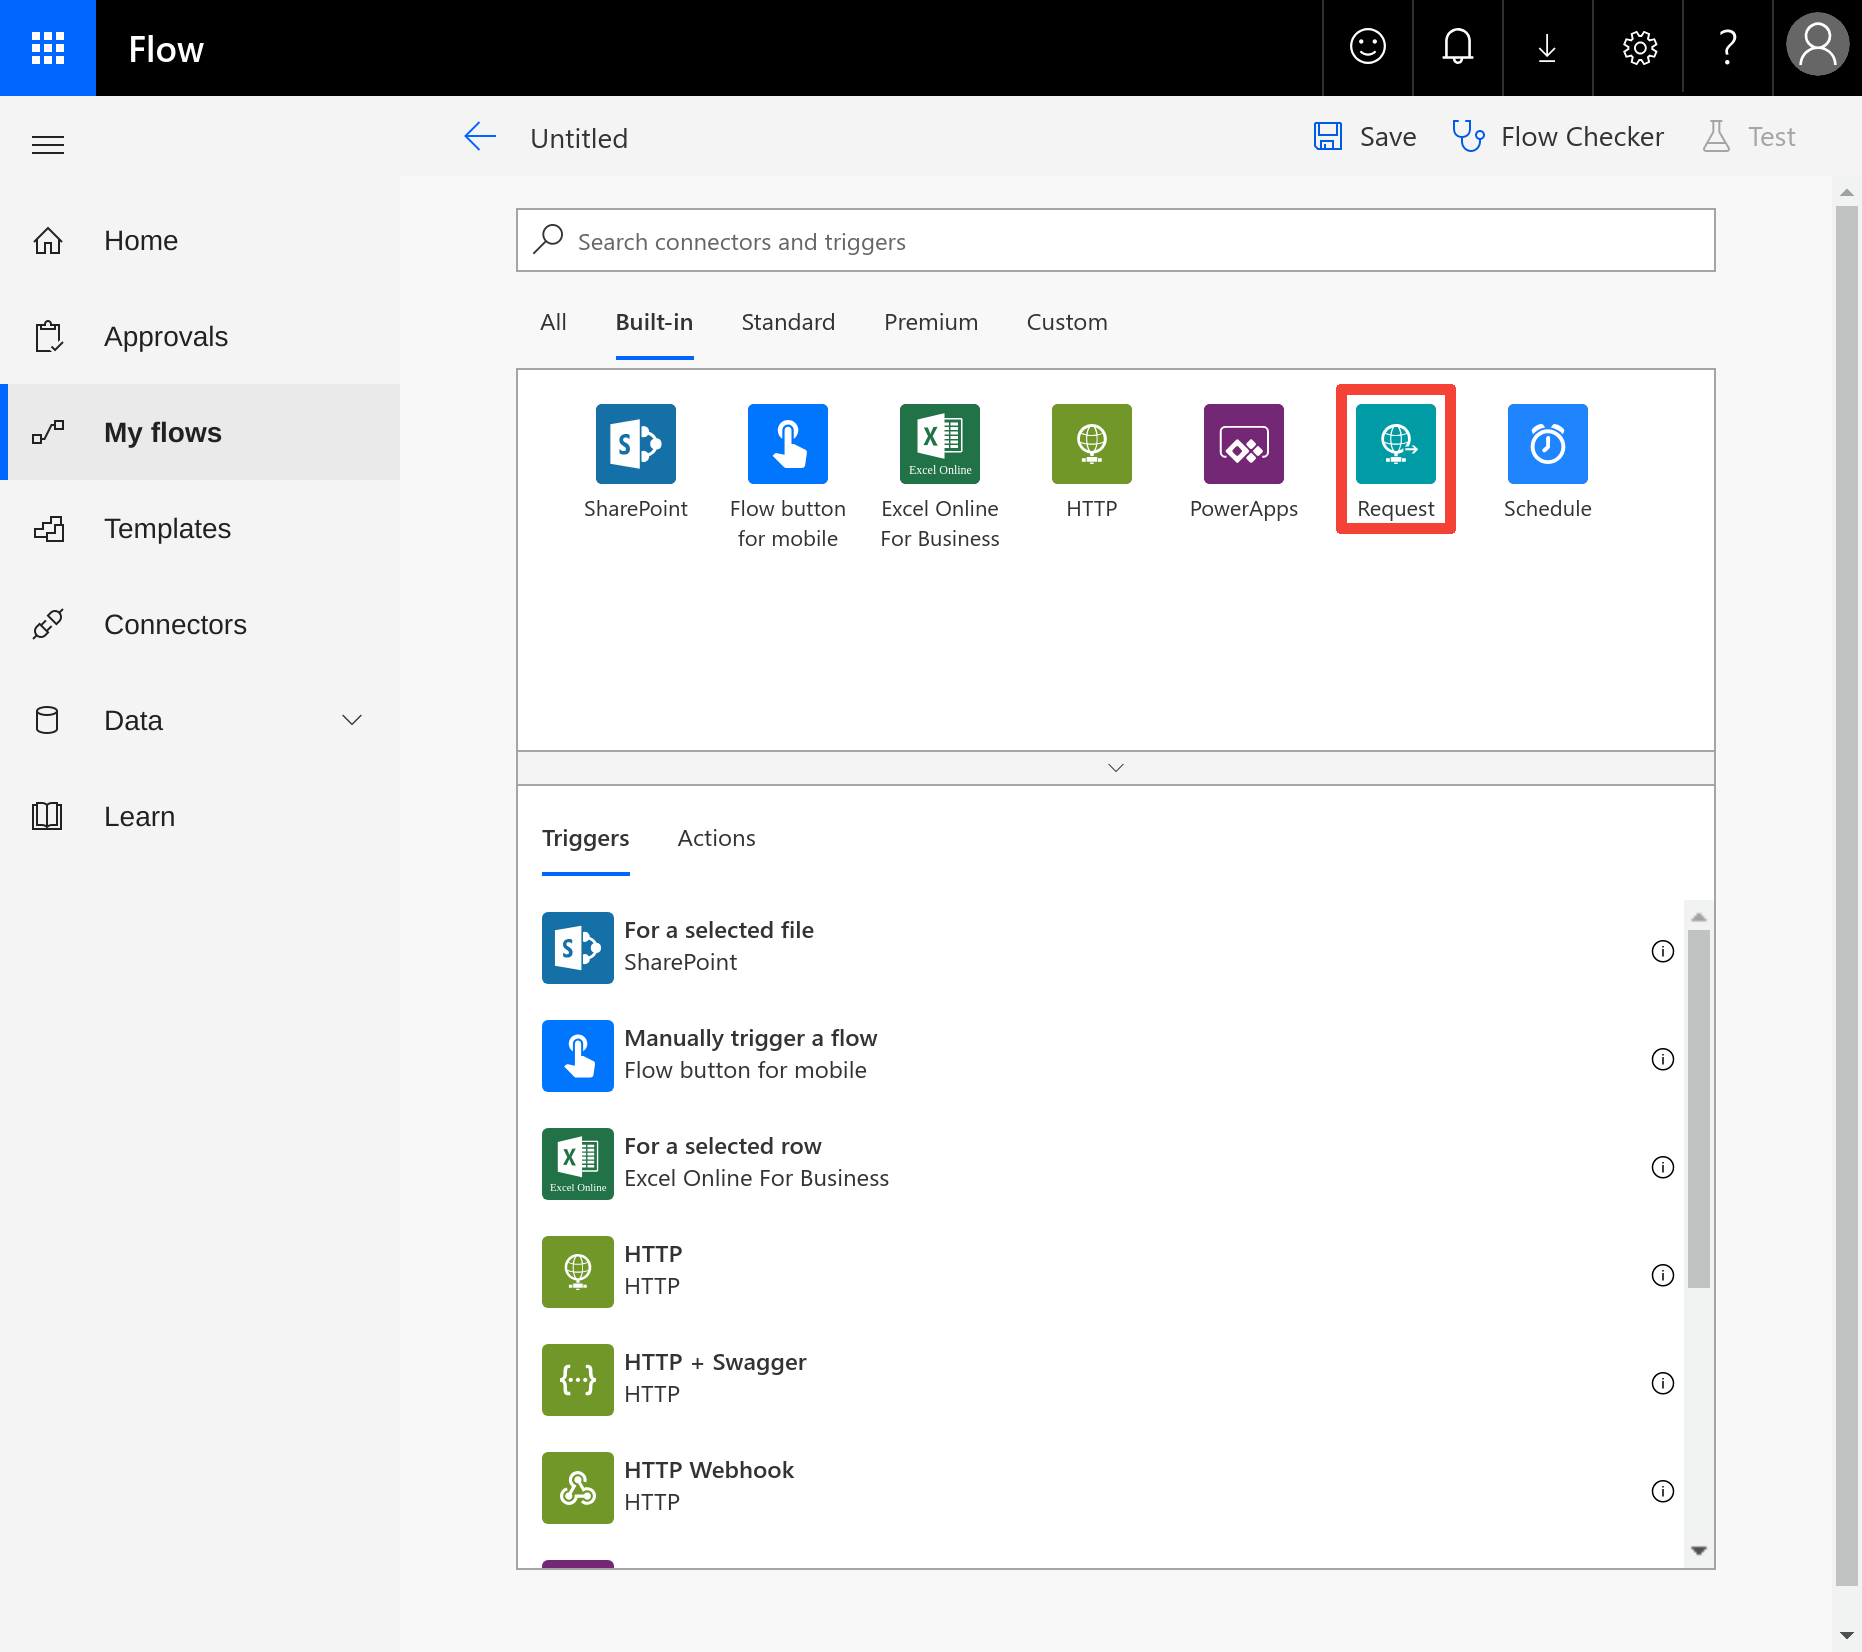1862x1652 pixels.
Task: Click the feedback smiley icon
Action: coord(1367,47)
